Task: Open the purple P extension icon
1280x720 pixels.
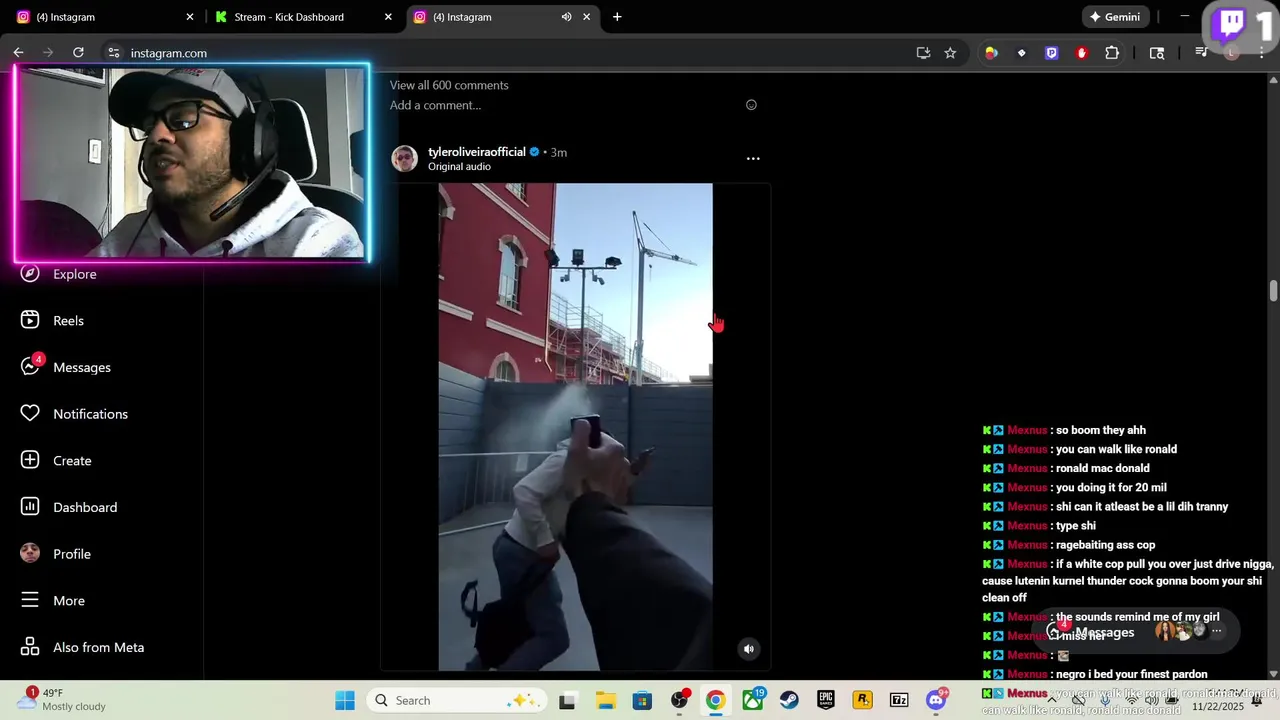Action: coord(1051,53)
